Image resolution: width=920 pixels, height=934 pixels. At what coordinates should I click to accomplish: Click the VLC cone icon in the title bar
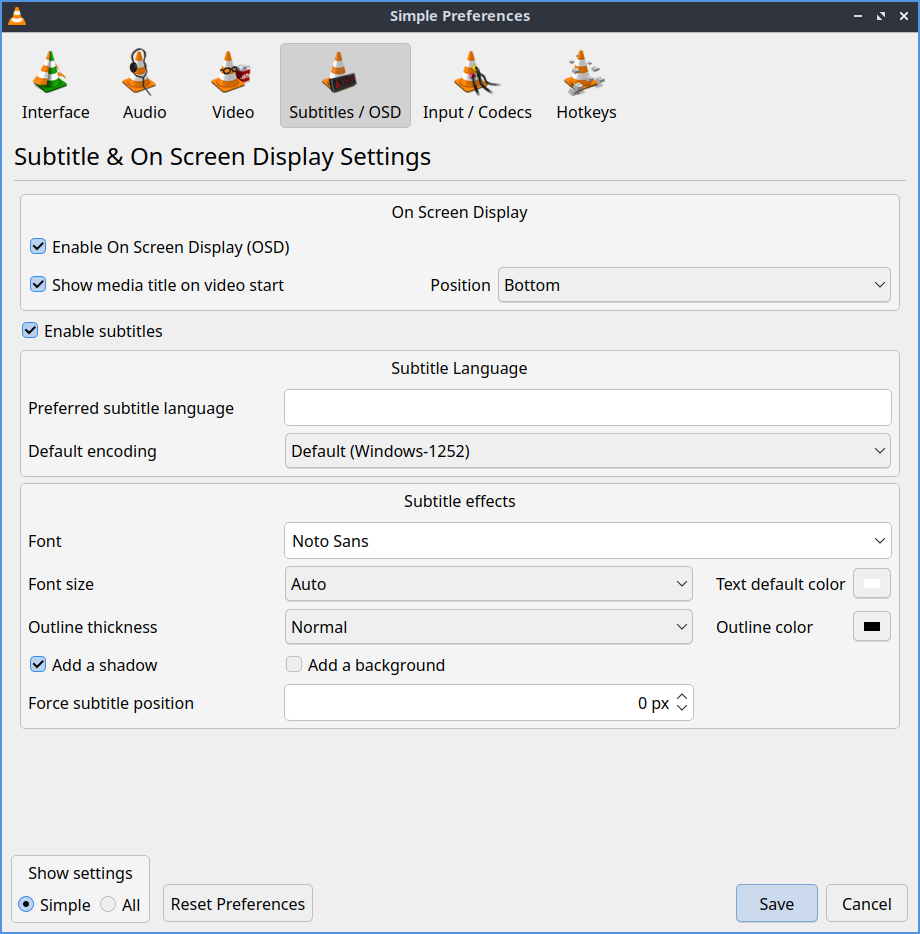coord(17,16)
